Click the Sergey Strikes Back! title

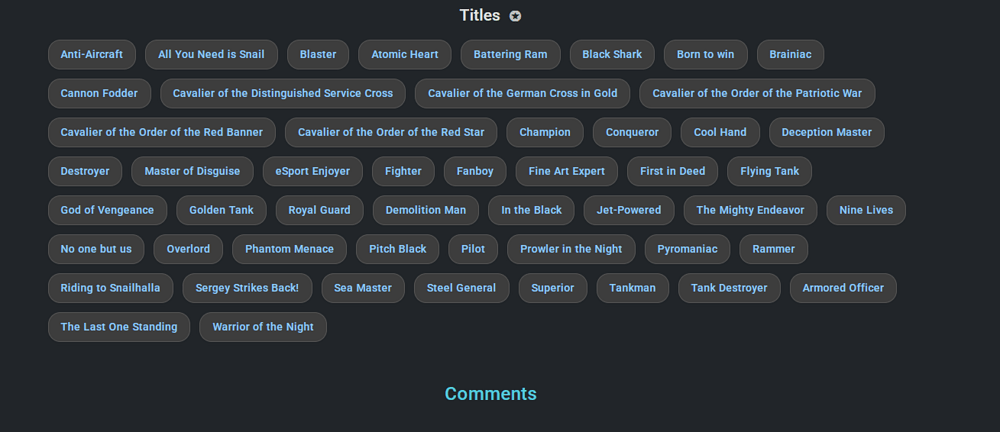pyautogui.click(x=247, y=288)
